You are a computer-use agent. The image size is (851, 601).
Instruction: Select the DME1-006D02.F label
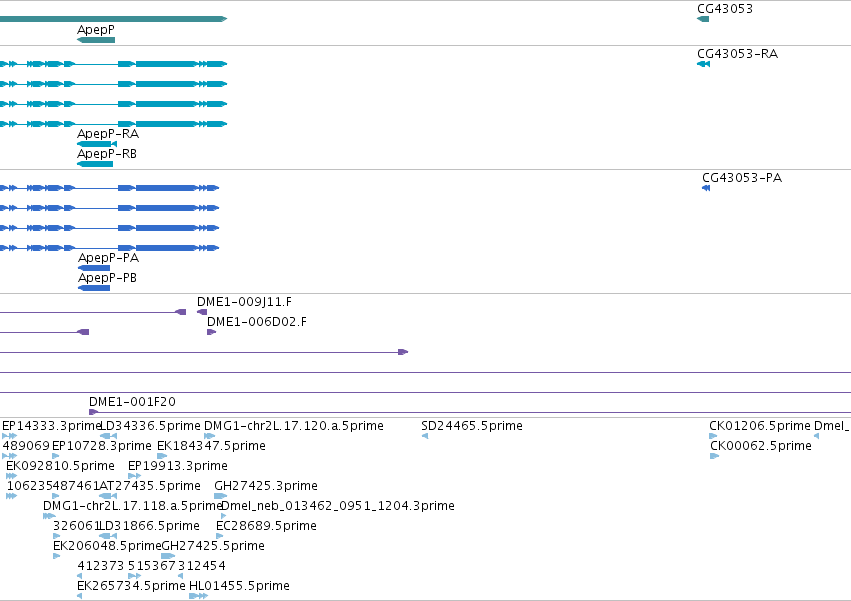pos(257,322)
